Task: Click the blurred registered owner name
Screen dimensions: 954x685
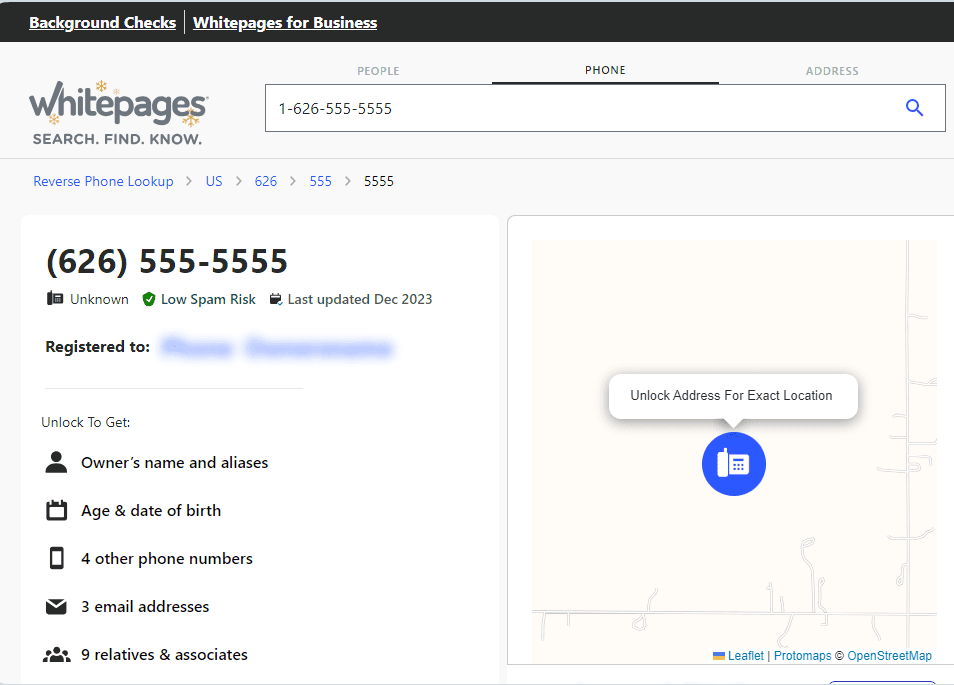Action: coord(277,347)
